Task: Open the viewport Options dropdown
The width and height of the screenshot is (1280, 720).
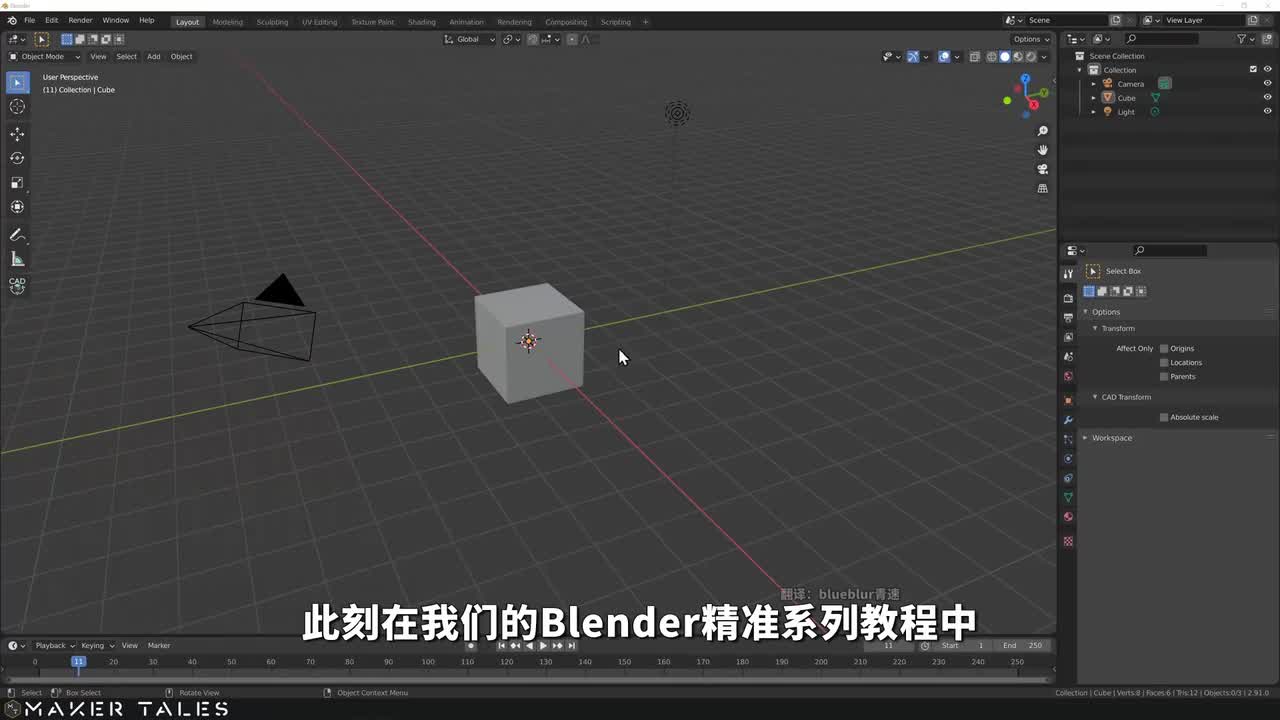Action: click(x=1030, y=39)
